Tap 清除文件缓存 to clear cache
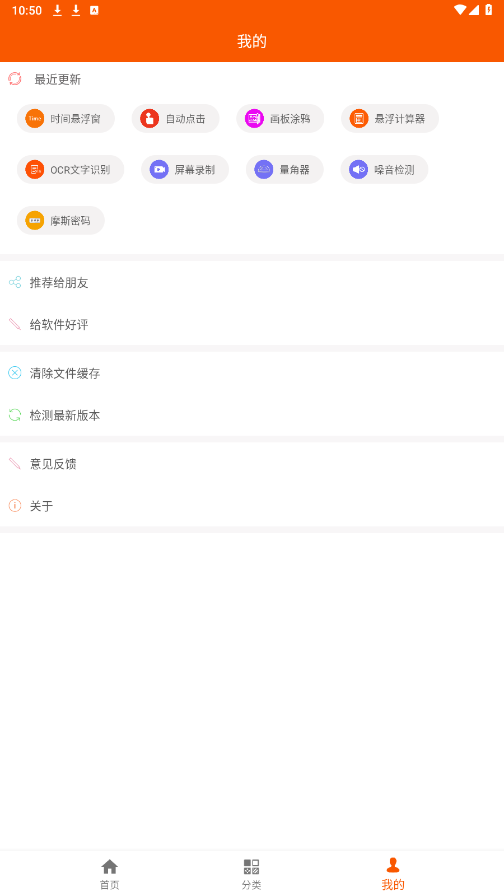504x896 pixels. point(252,373)
